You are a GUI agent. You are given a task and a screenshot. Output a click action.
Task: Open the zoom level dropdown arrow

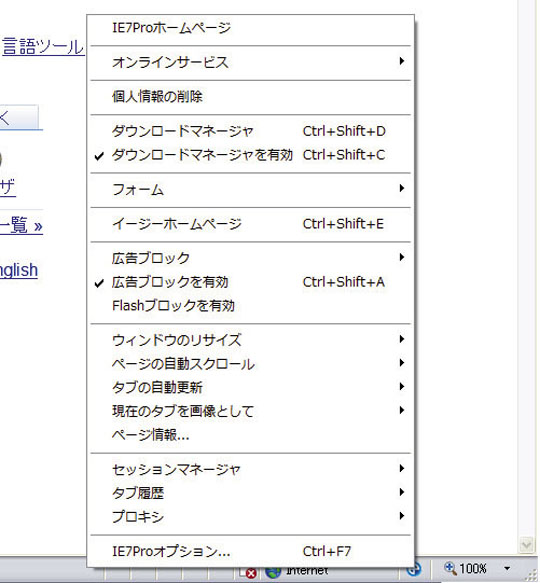coord(507,568)
